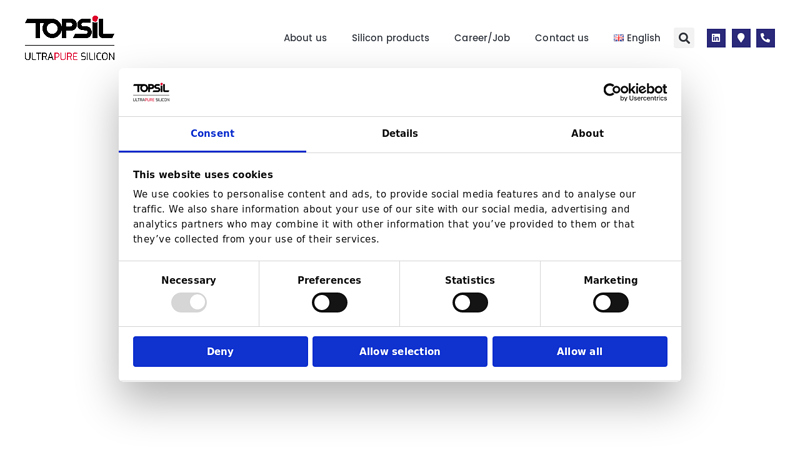800x450 pixels.
Task: Click the search magnifier icon
Action: (x=684, y=38)
